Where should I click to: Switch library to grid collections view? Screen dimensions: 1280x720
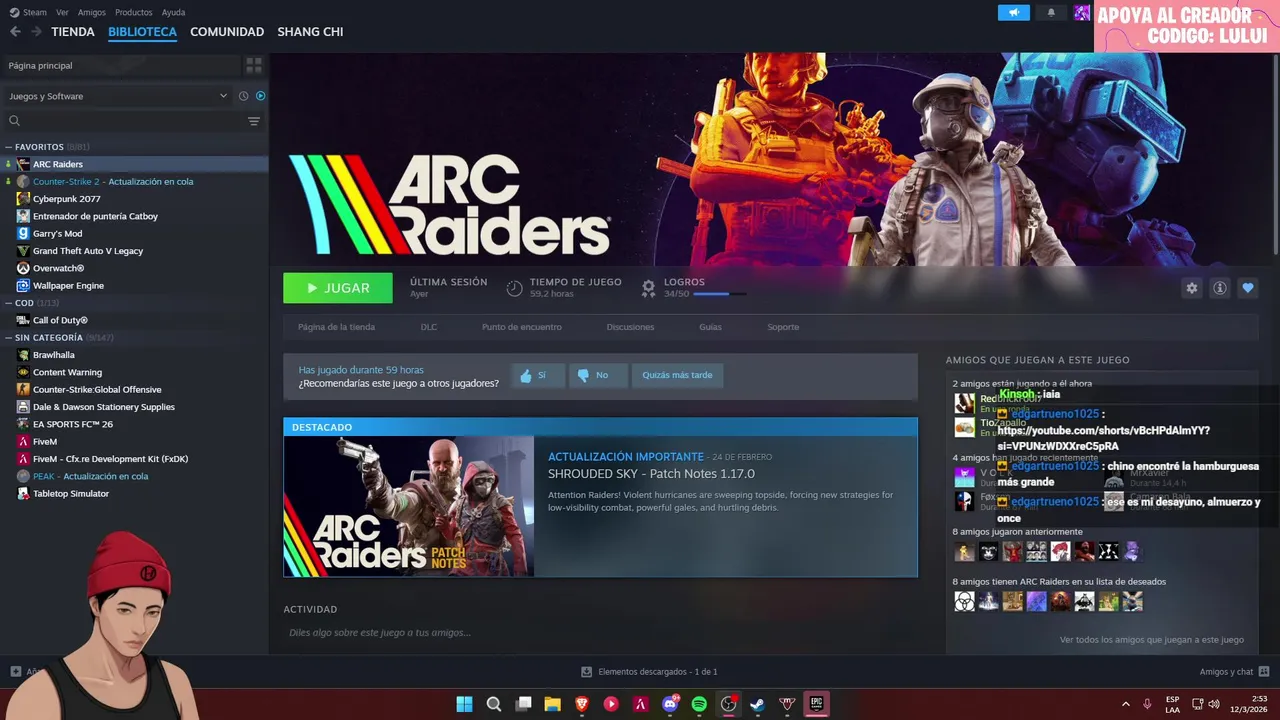(254, 65)
